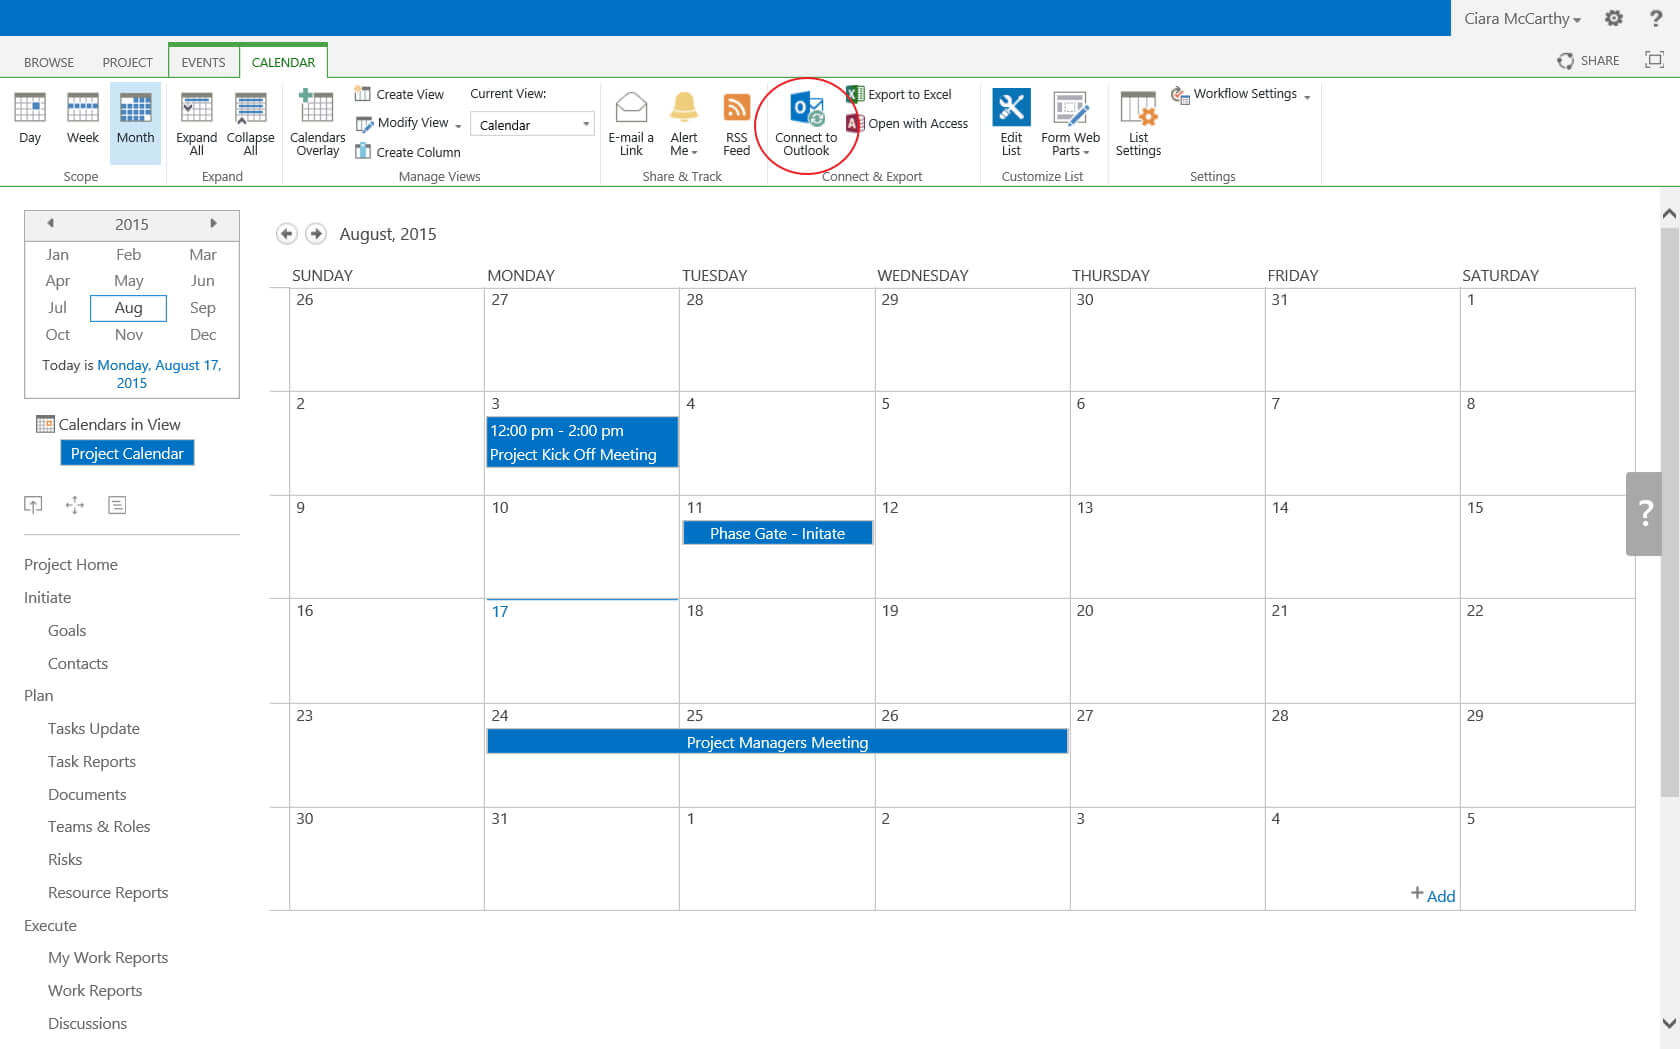Click the Add link on the calendar
Screen dimensions: 1680x1049
[1433, 895]
